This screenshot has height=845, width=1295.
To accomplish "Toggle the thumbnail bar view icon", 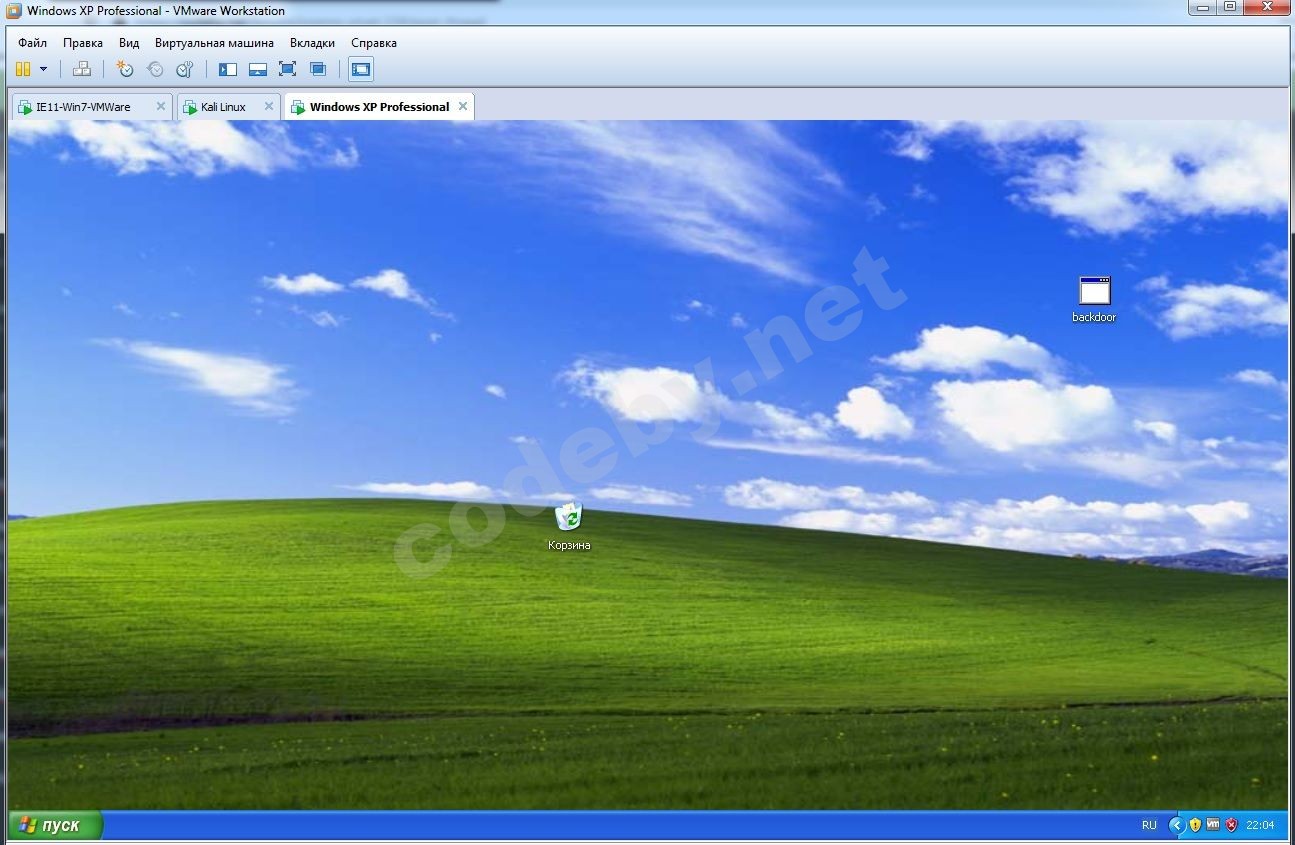I will [x=258, y=69].
